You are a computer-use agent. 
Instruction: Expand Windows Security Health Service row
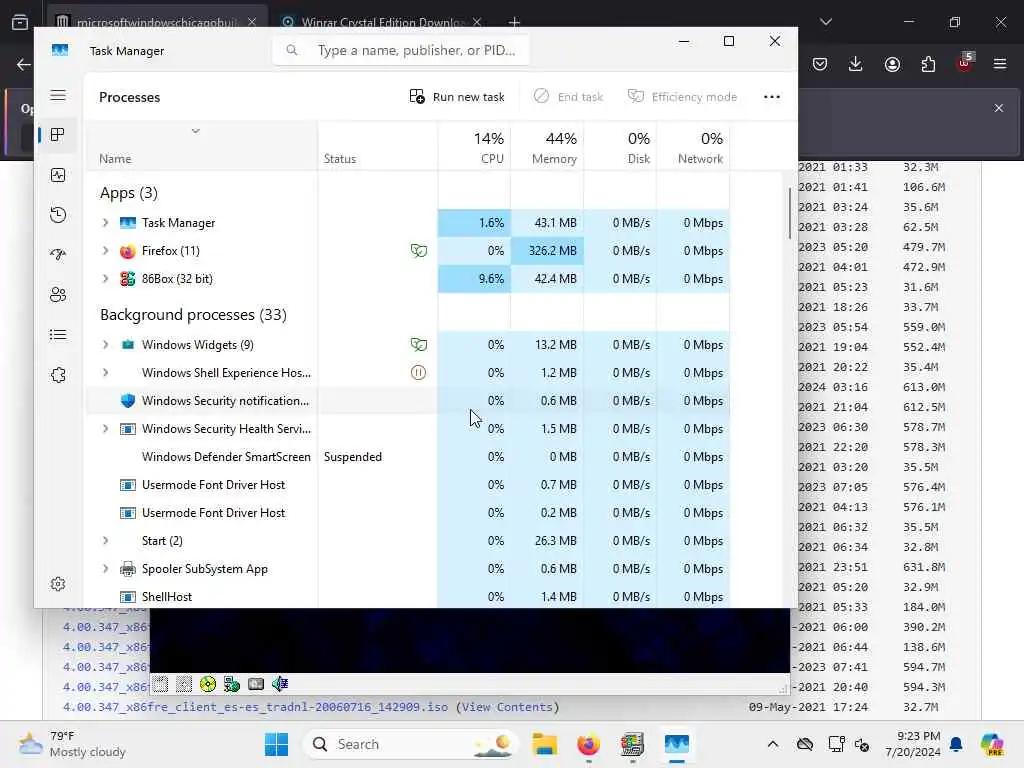pyautogui.click(x=105, y=428)
